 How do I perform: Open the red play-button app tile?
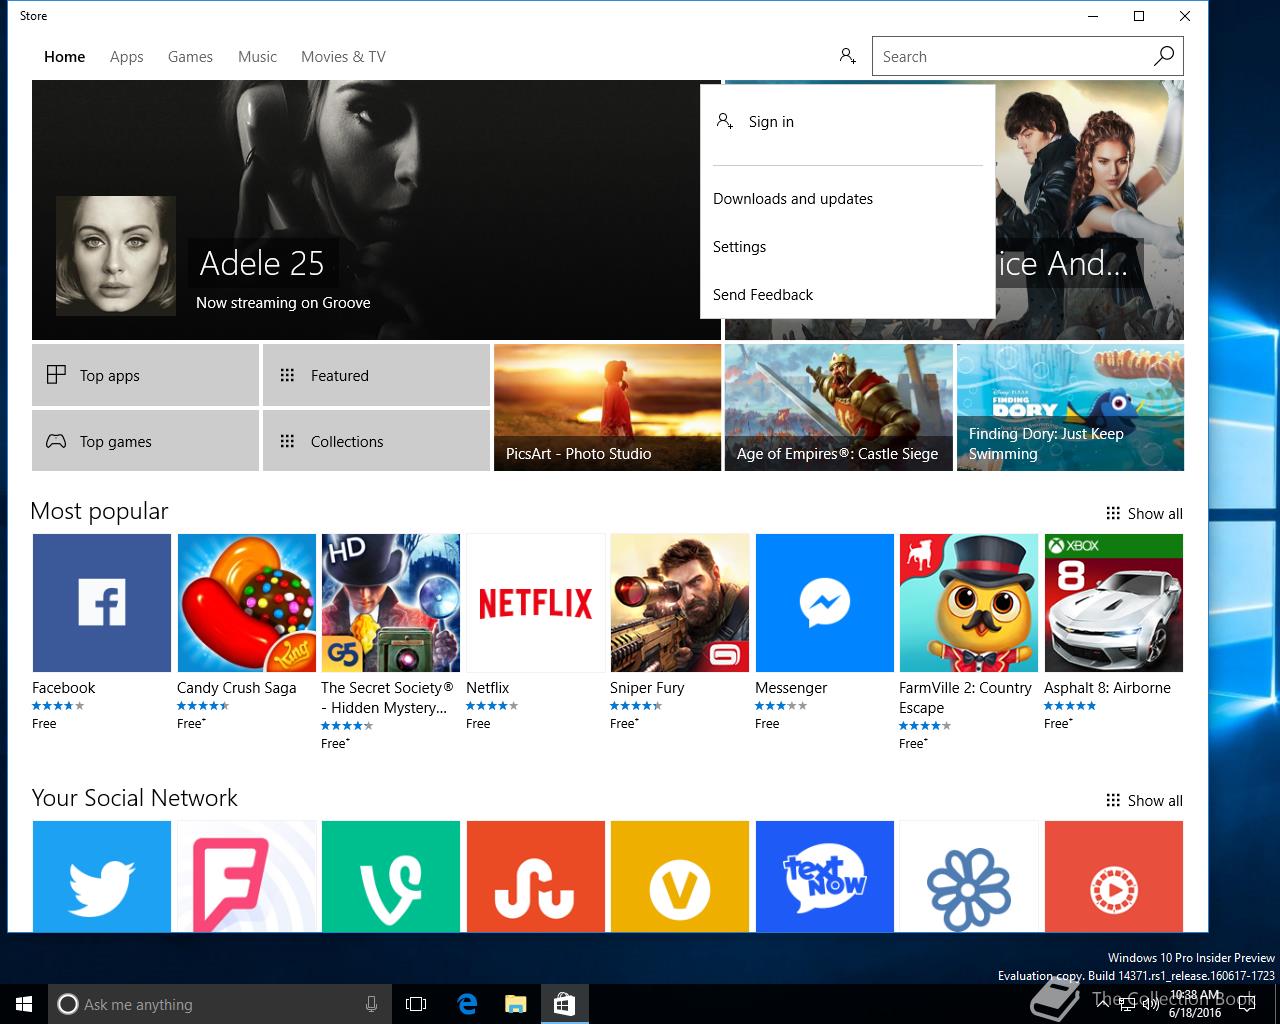click(x=1114, y=877)
